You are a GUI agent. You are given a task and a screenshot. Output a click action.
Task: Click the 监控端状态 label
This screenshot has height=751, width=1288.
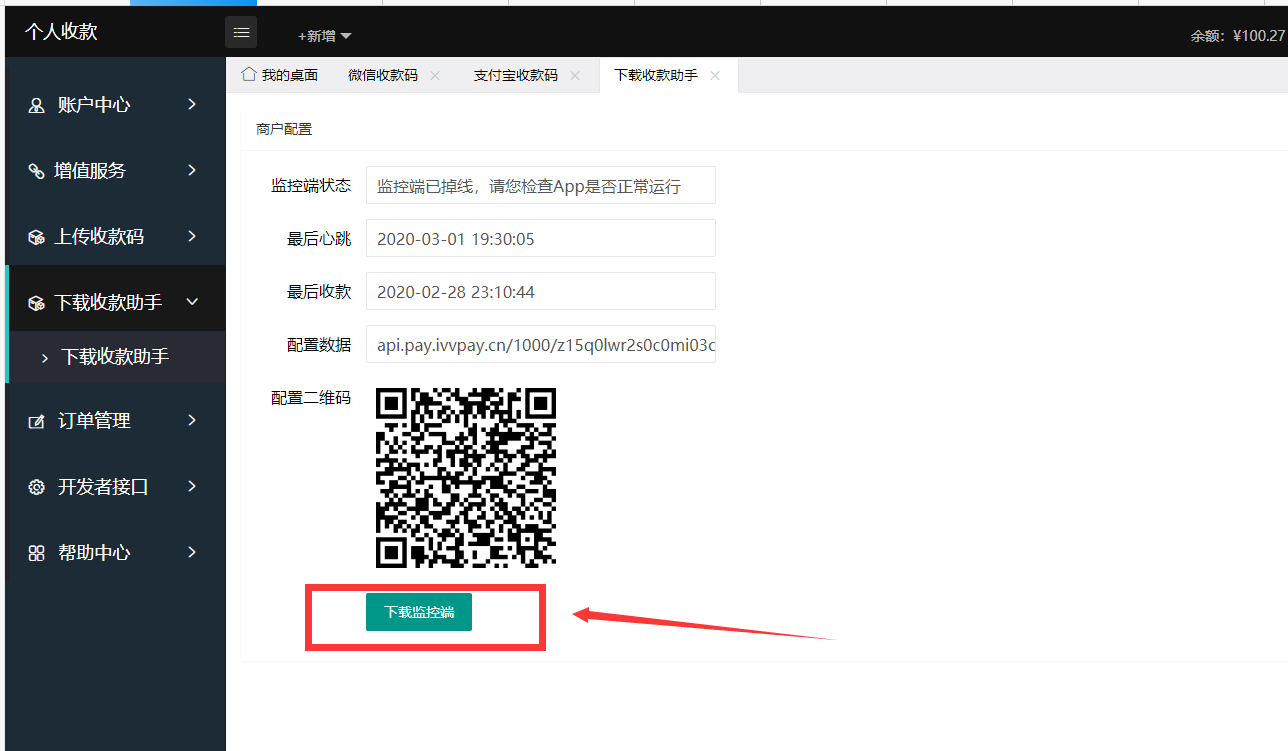coord(311,186)
